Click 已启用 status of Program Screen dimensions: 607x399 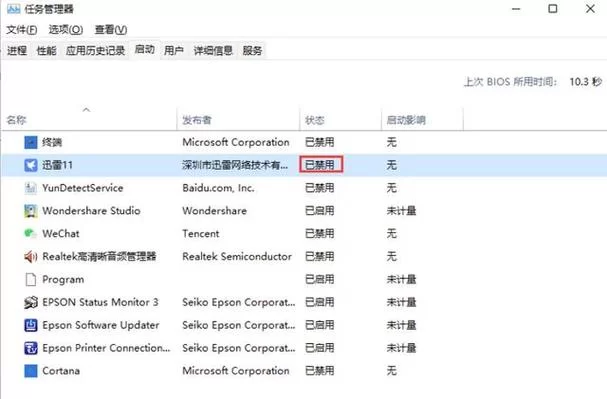tap(320, 279)
